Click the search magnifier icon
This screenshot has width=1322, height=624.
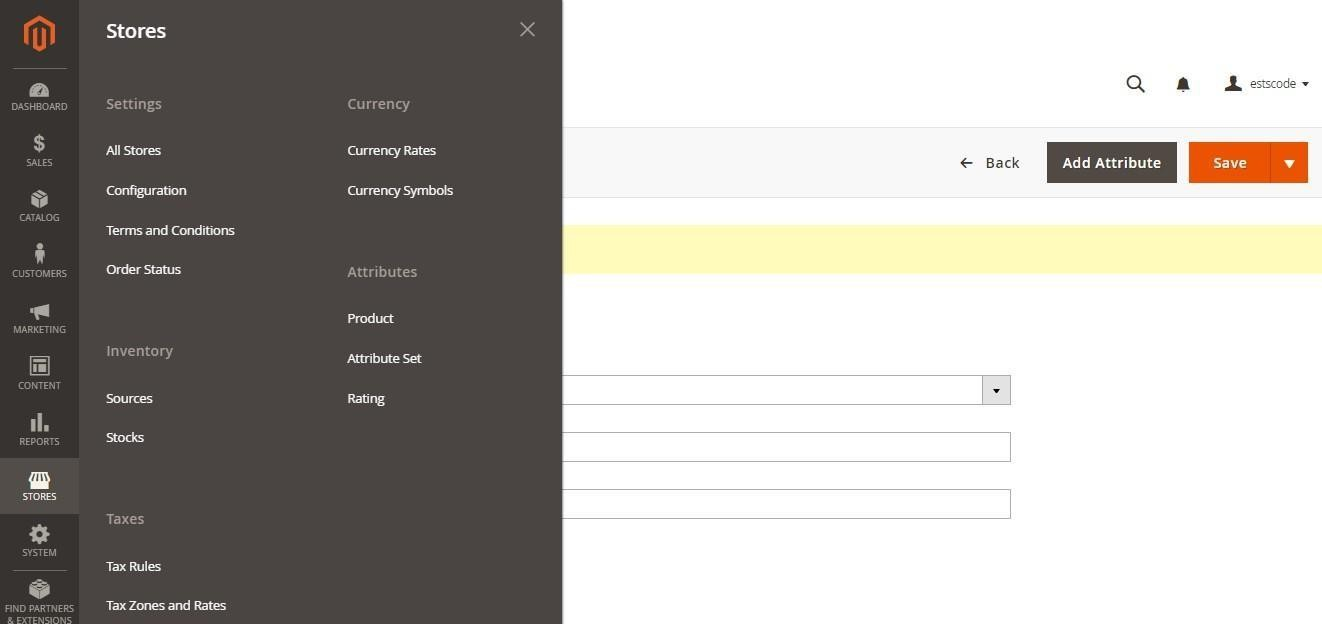tap(1135, 84)
